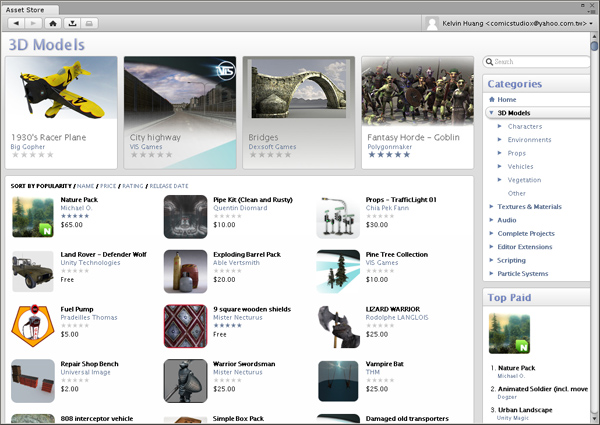Expand the Props subcategory arrow
Image resolution: width=600 pixels, height=425 pixels.
coord(499,153)
